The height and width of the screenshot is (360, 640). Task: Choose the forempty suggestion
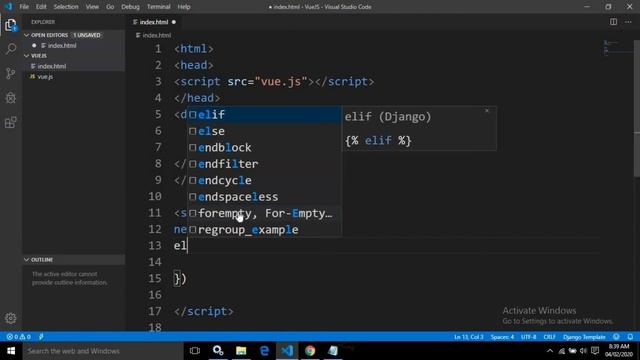264,213
